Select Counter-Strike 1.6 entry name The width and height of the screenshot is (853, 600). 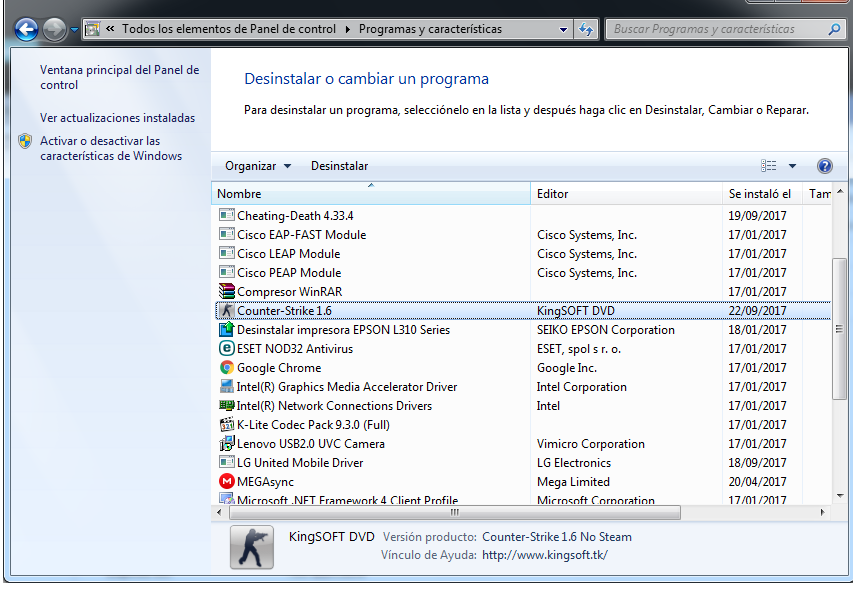tap(285, 311)
